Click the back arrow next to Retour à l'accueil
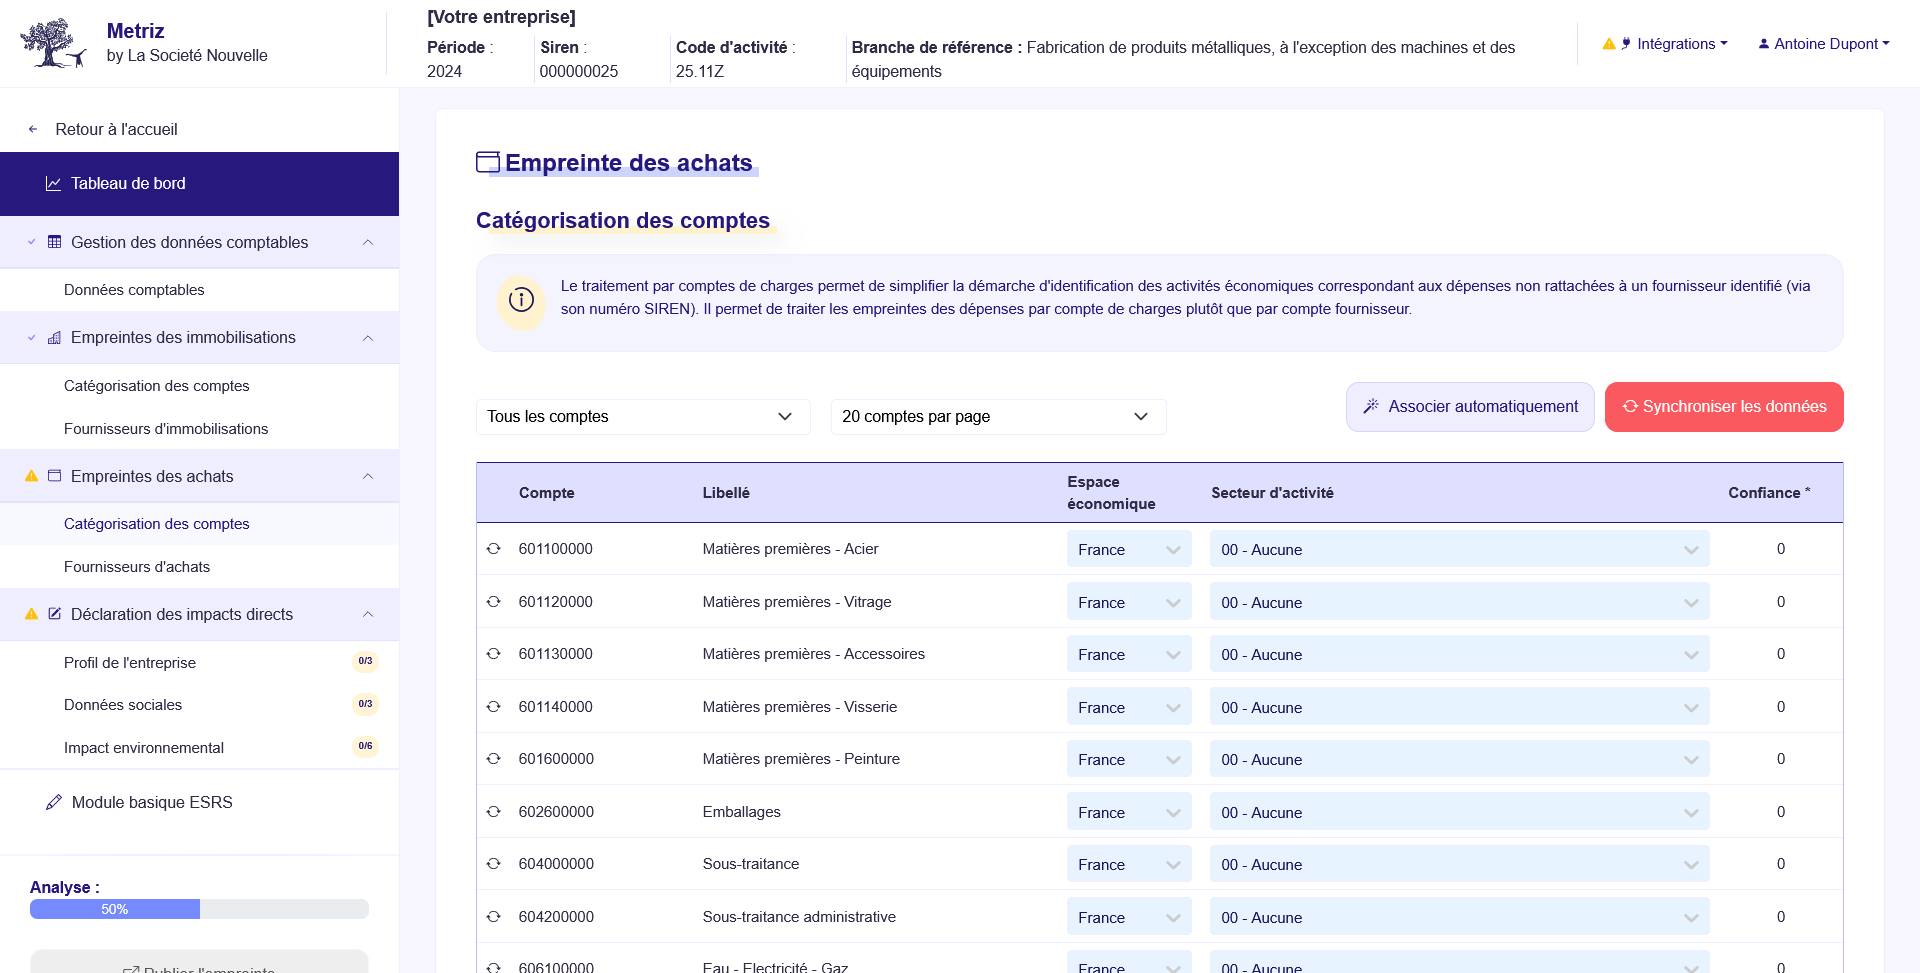1920x973 pixels. click(x=33, y=129)
